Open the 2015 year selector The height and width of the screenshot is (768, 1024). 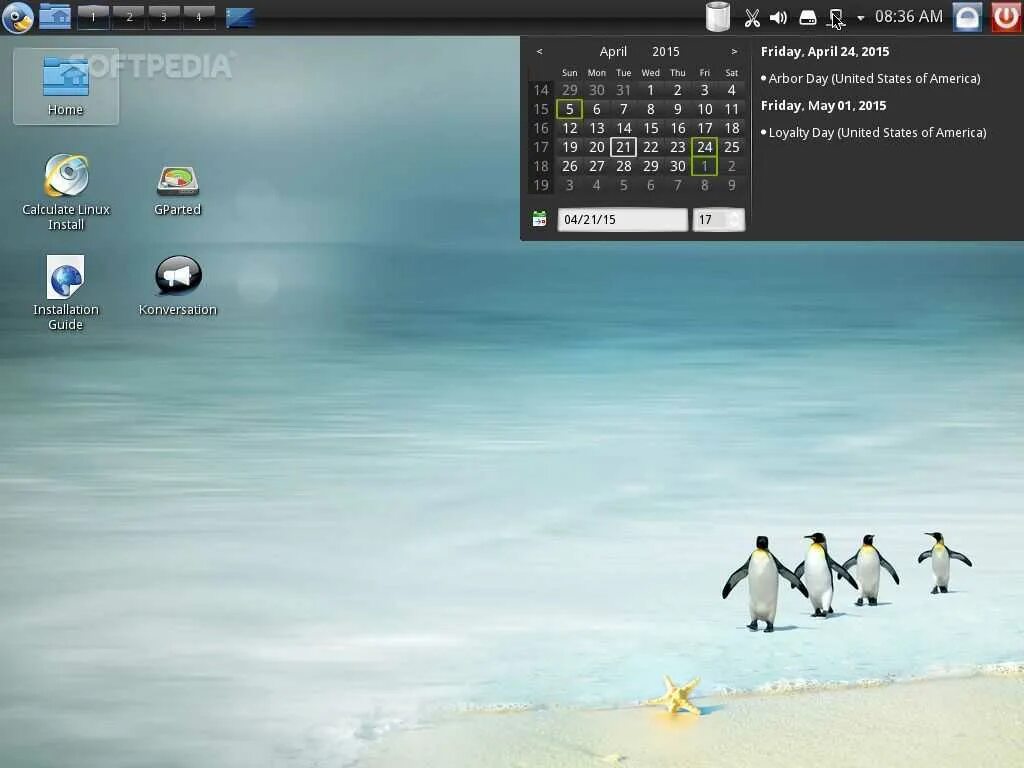point(665,52)
